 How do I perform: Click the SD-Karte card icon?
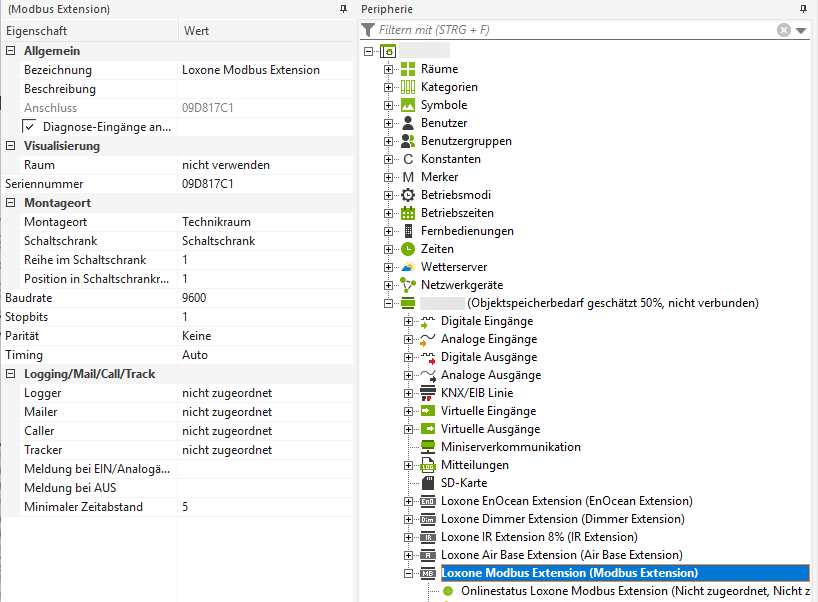tap(428, 483)
